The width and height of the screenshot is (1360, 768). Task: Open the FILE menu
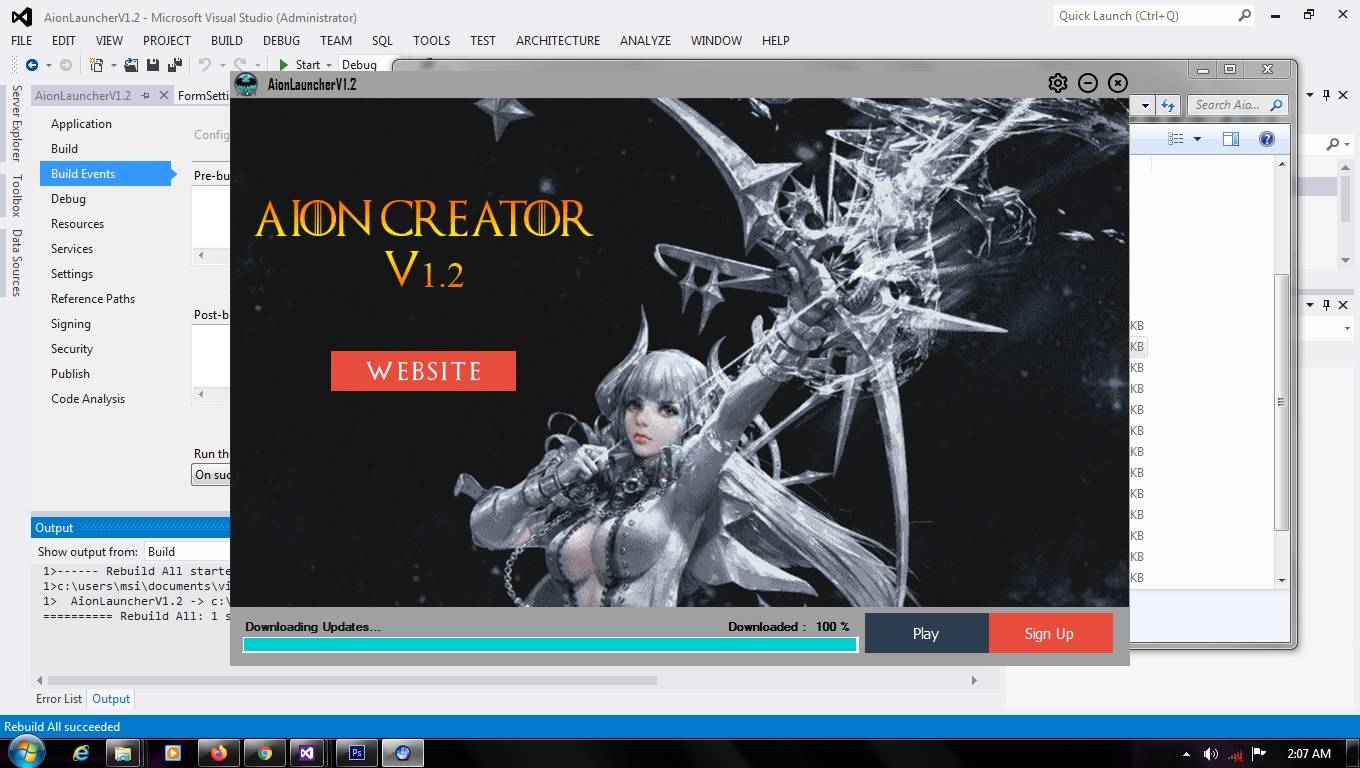point(22,40)
